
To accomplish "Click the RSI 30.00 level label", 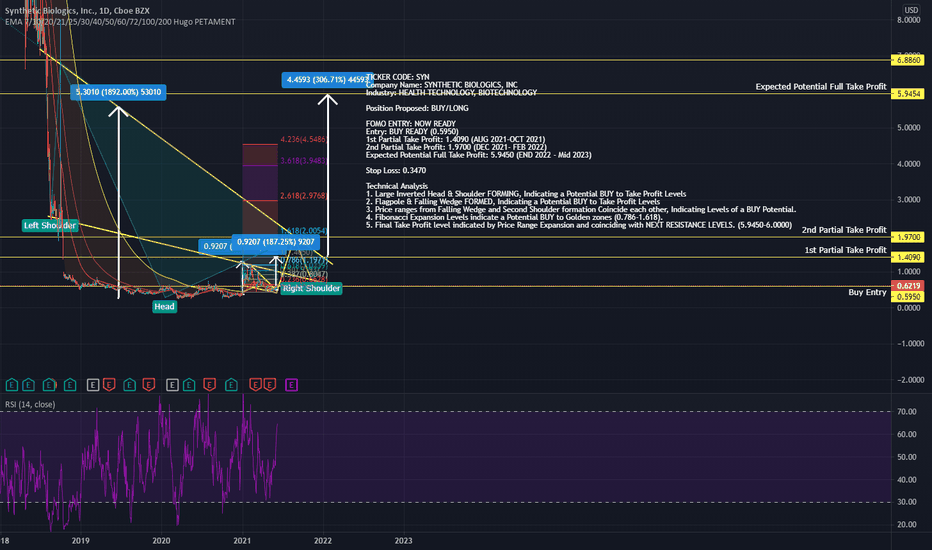I will (907, 502).
